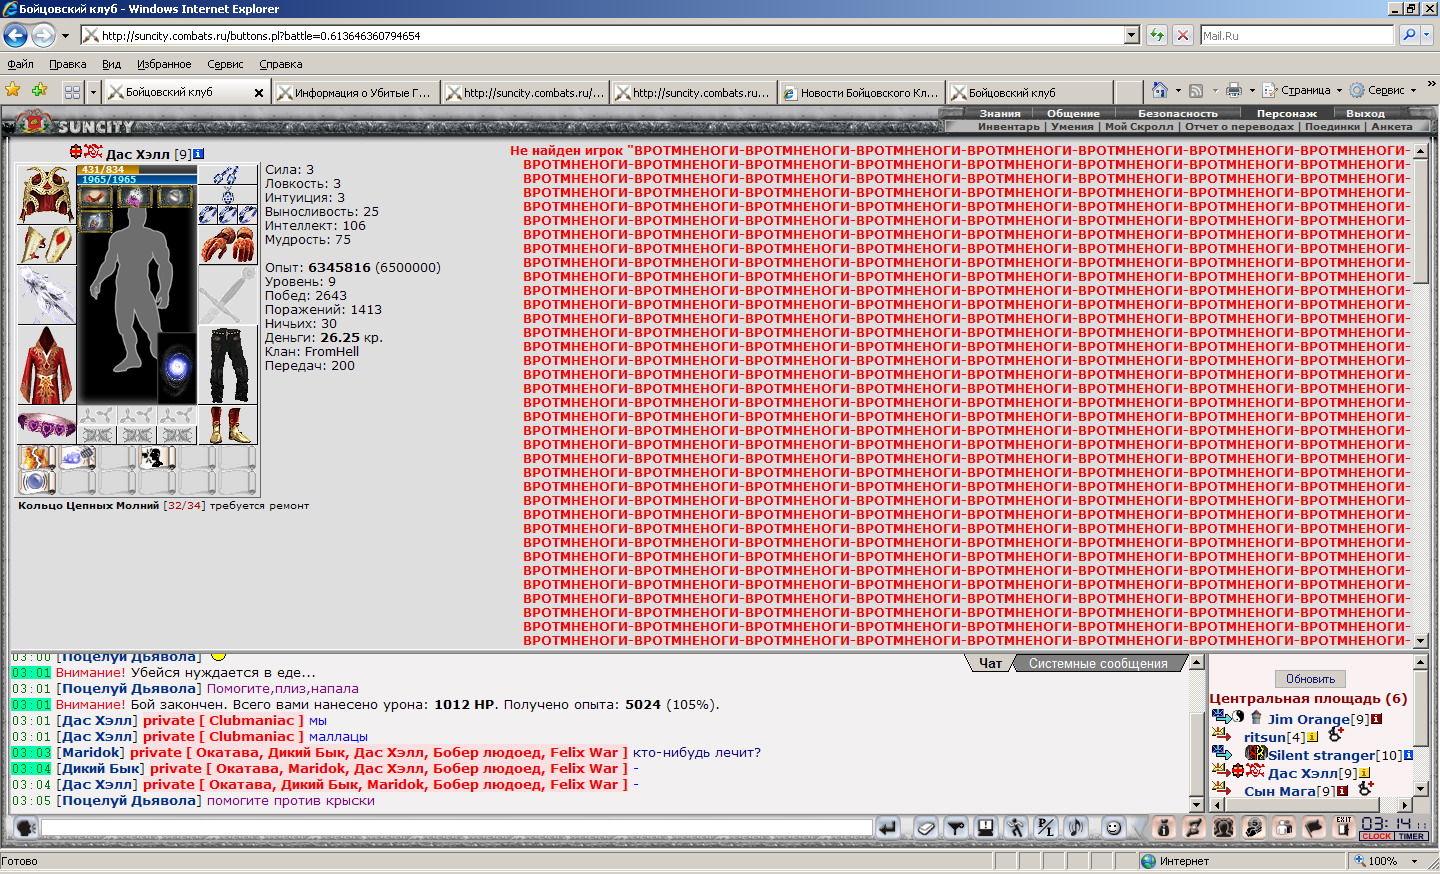
Task: Switch to the Системные сообщения tab
Action: tap(1097, 663)
